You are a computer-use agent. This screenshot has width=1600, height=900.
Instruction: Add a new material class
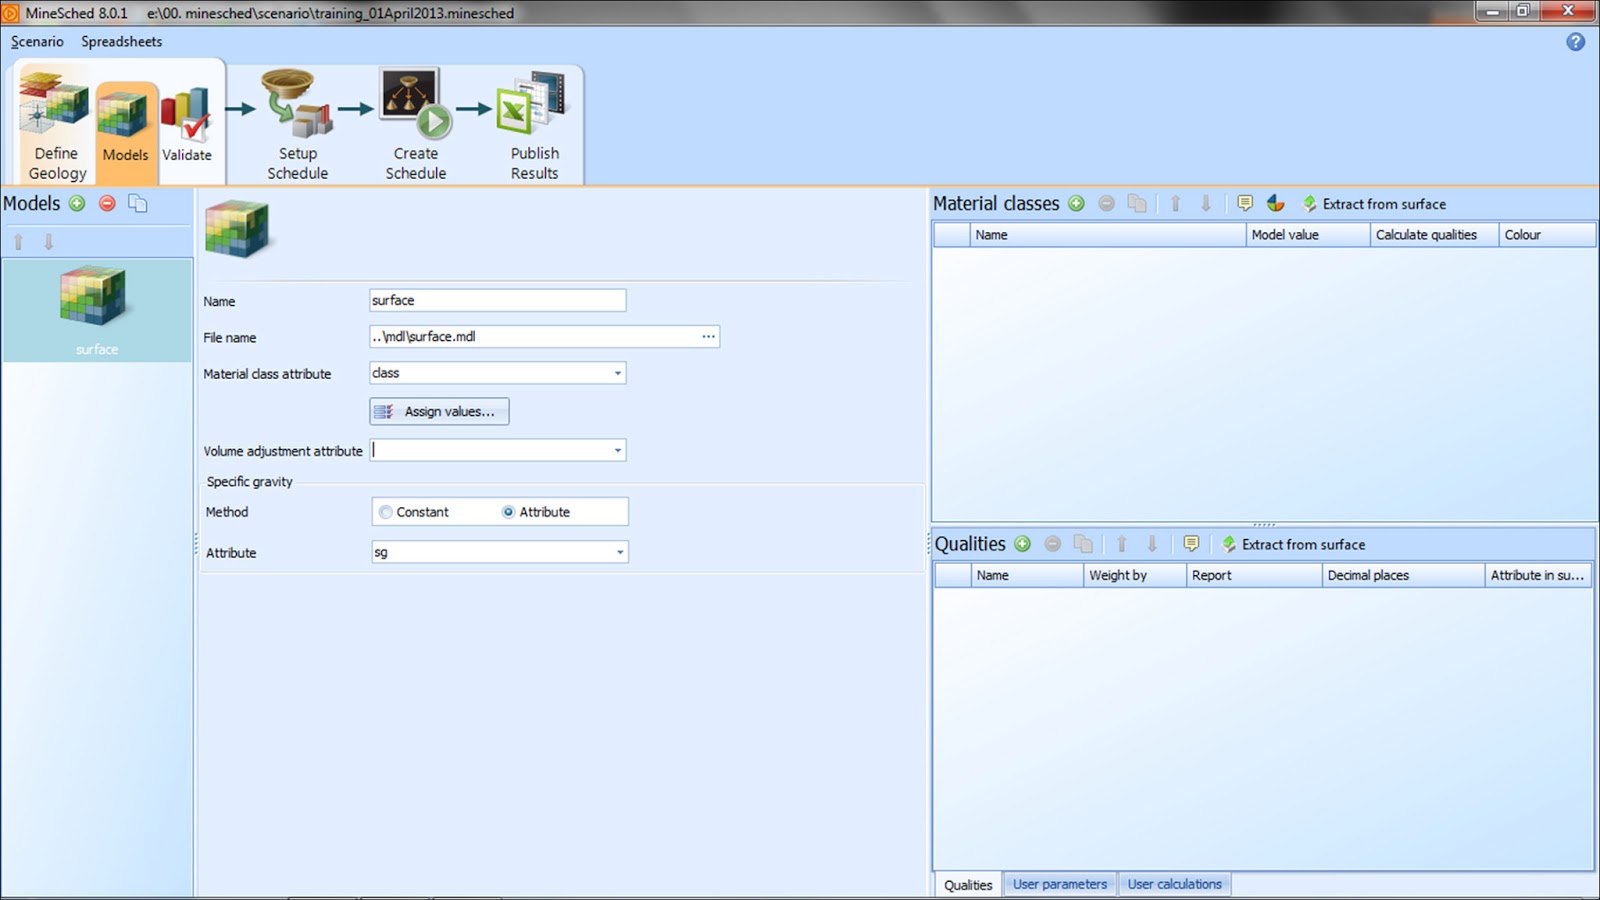(1076, 203)
